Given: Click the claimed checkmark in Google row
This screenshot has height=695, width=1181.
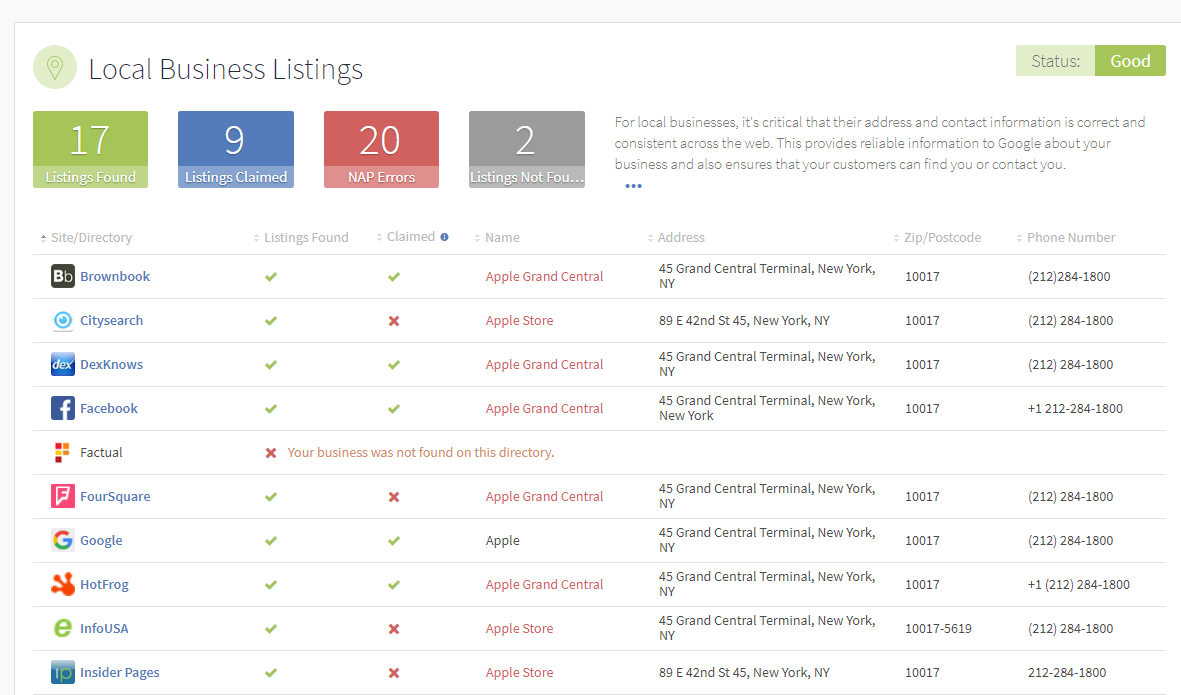Looking at the screenshot, I should pyautogui.click(x=394, y=541).
